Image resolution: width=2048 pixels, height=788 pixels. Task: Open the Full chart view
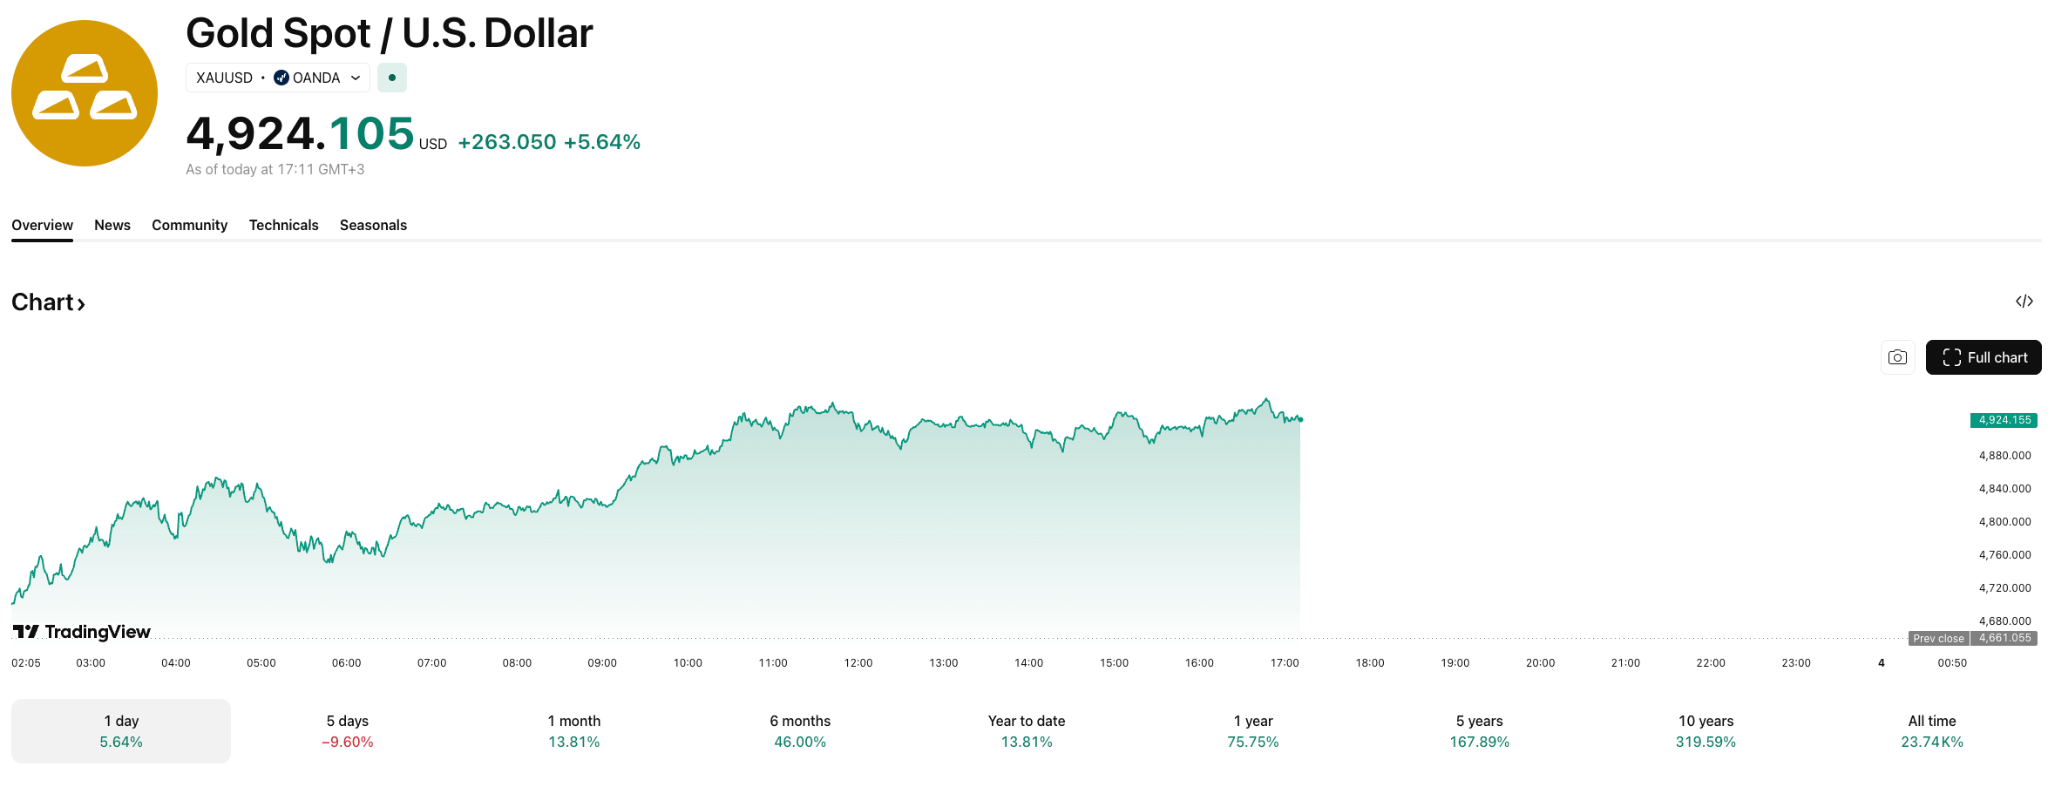[x=1983, y=357]
